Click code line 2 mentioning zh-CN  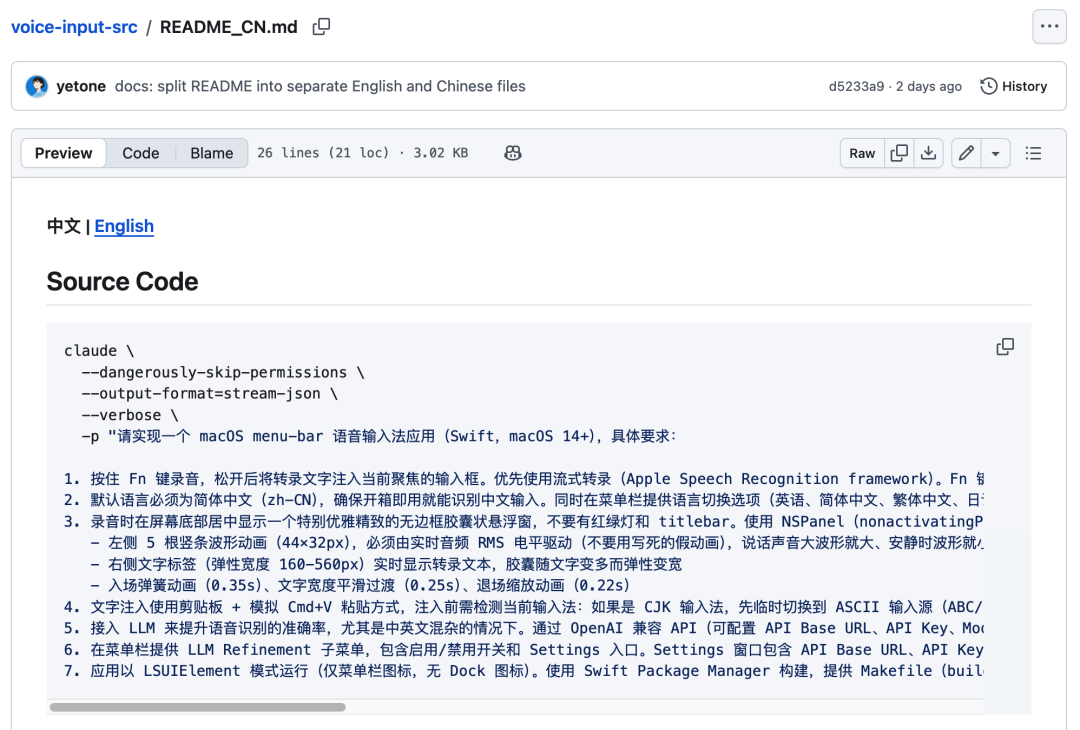(x=523, y=500)
